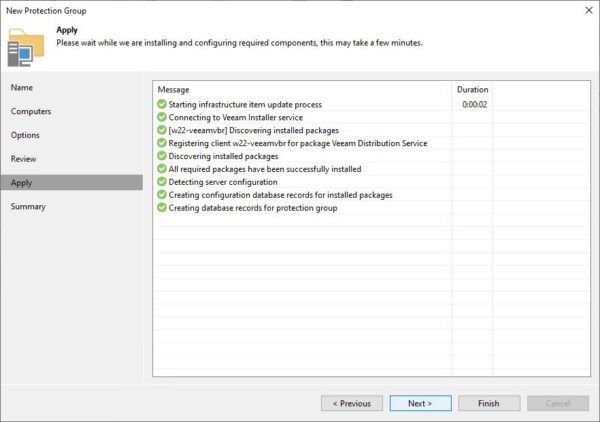Click the 'New Protection Group' window title
The width and height of the screenshot is (600, 422).
tap(46, 11)
